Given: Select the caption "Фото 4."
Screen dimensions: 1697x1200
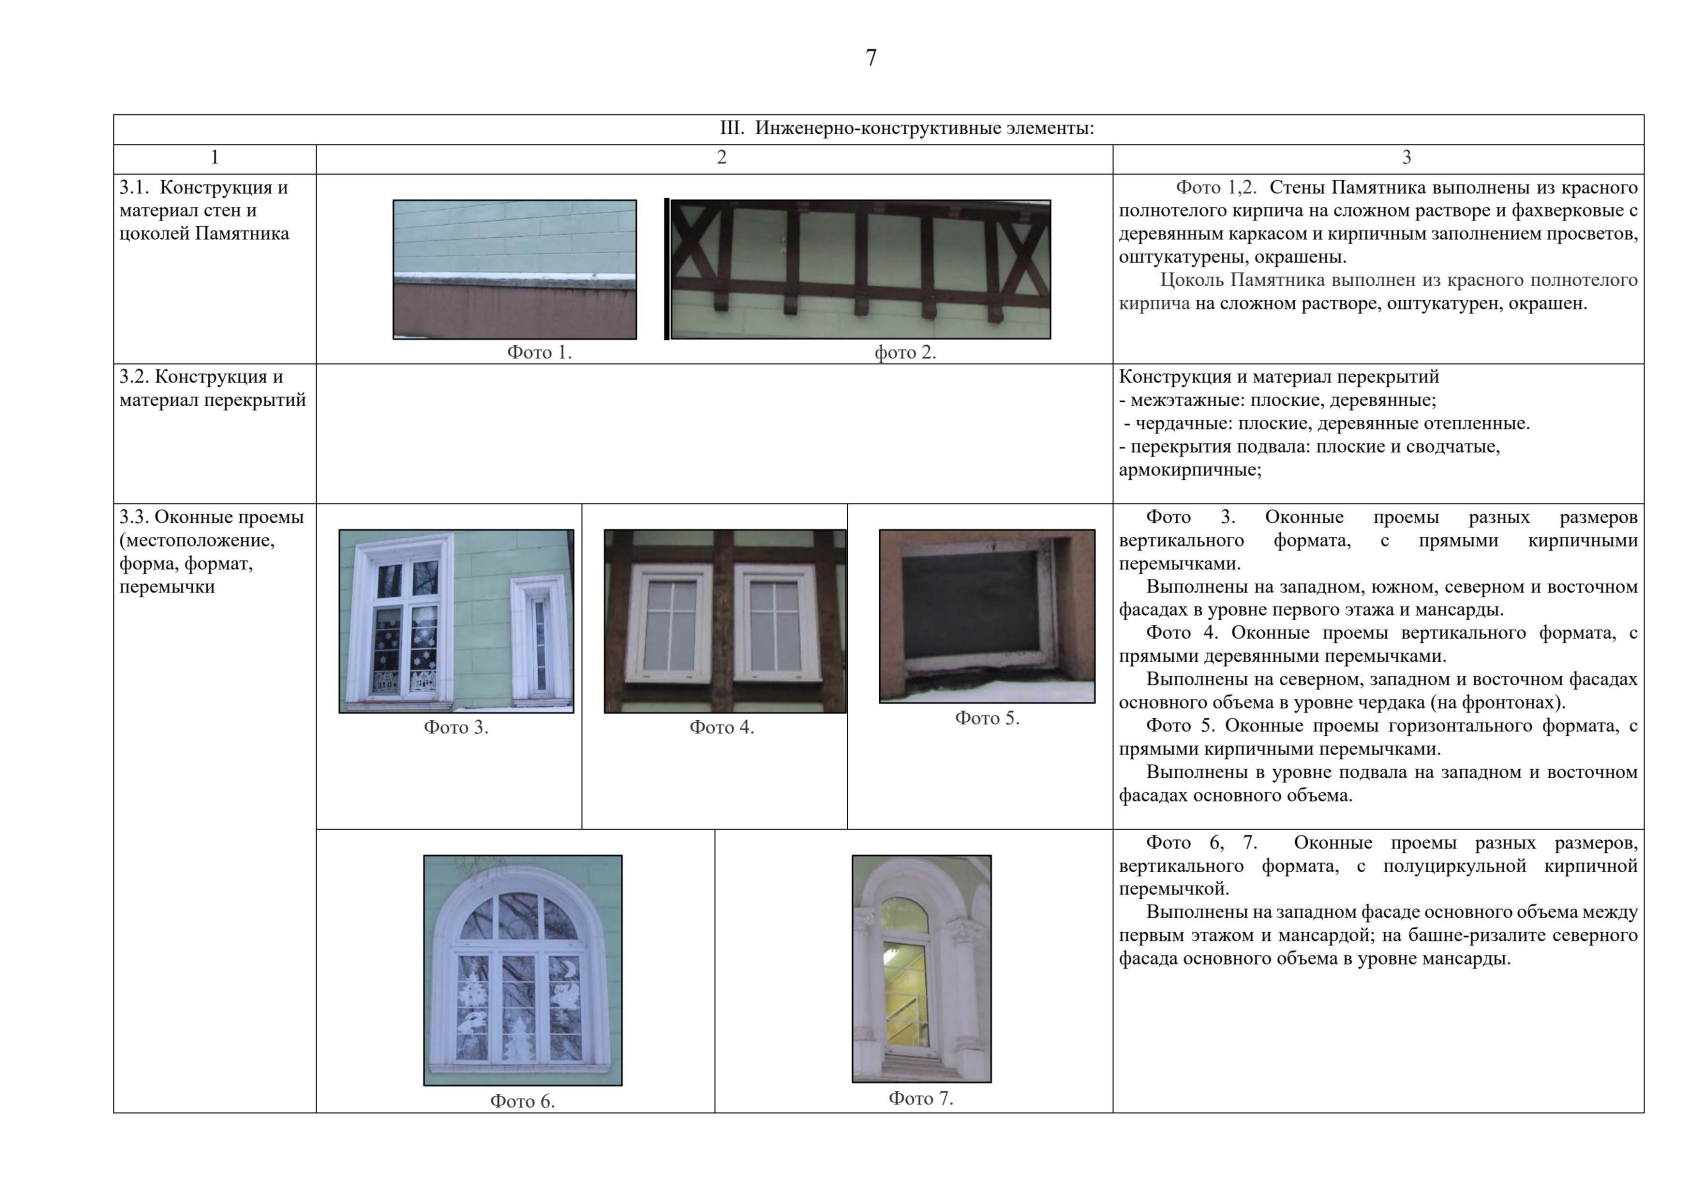Looking at the screenshot, I should coord(721,727).
